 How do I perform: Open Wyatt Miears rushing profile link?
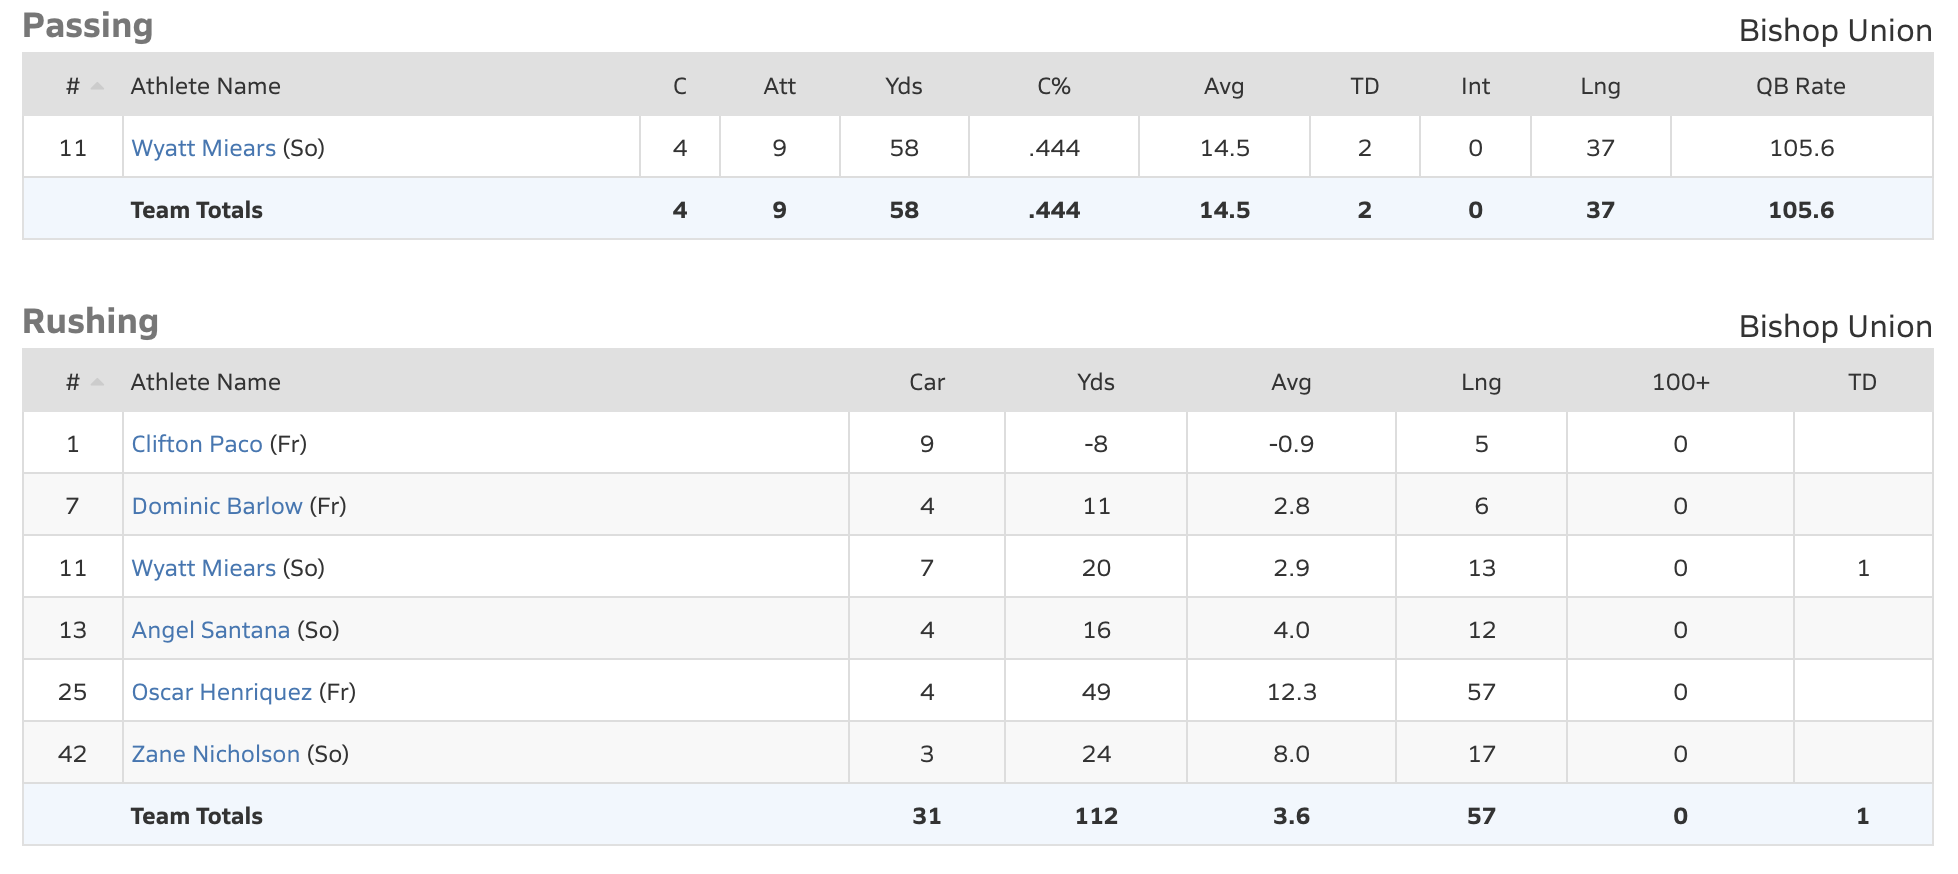(203, 567)
